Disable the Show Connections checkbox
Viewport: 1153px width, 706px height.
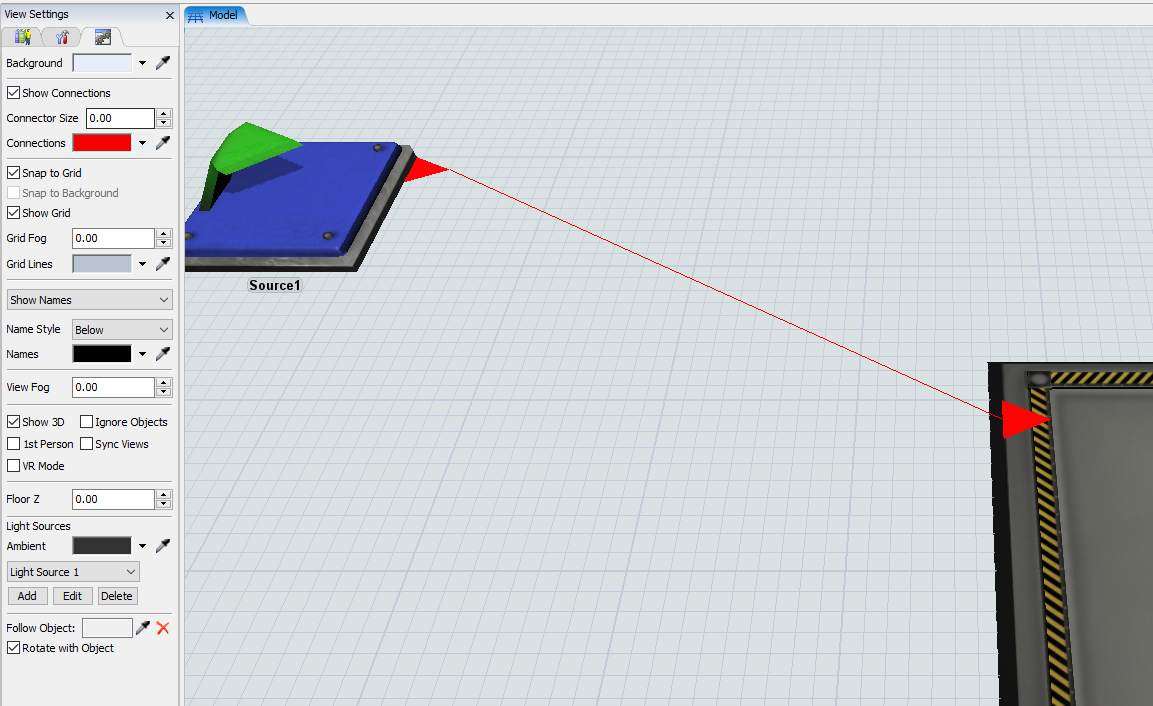[14, 93]
